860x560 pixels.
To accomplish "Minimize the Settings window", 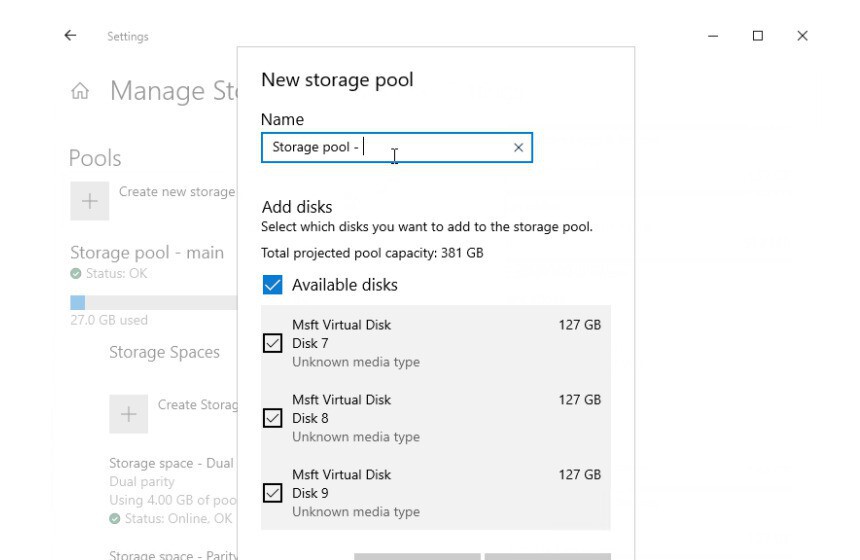I will coord(713,36).
